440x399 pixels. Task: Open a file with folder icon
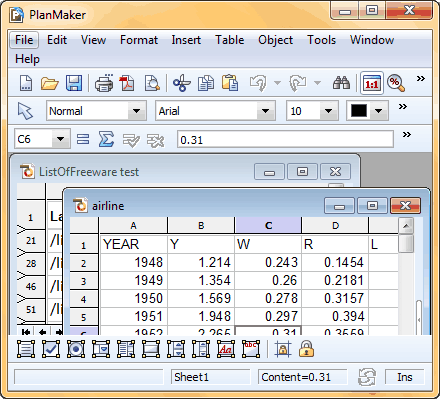pyautogui.click(x=49, y=83)
